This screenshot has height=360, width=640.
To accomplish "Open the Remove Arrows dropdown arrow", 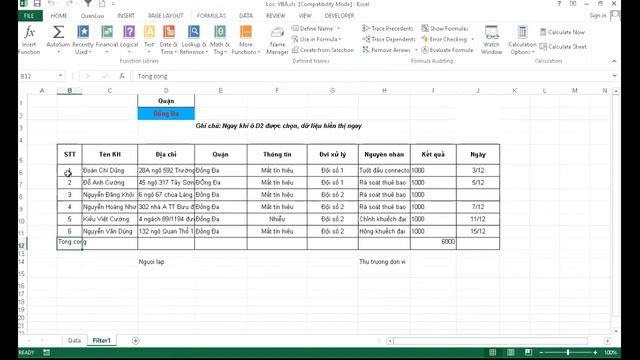I will click(416, 50).
